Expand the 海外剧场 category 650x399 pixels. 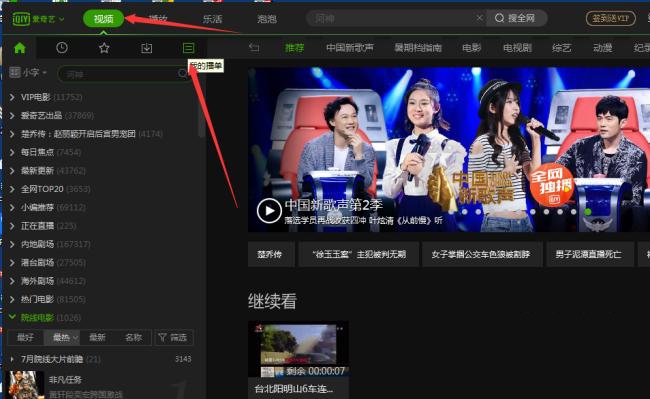coord(12,281)
